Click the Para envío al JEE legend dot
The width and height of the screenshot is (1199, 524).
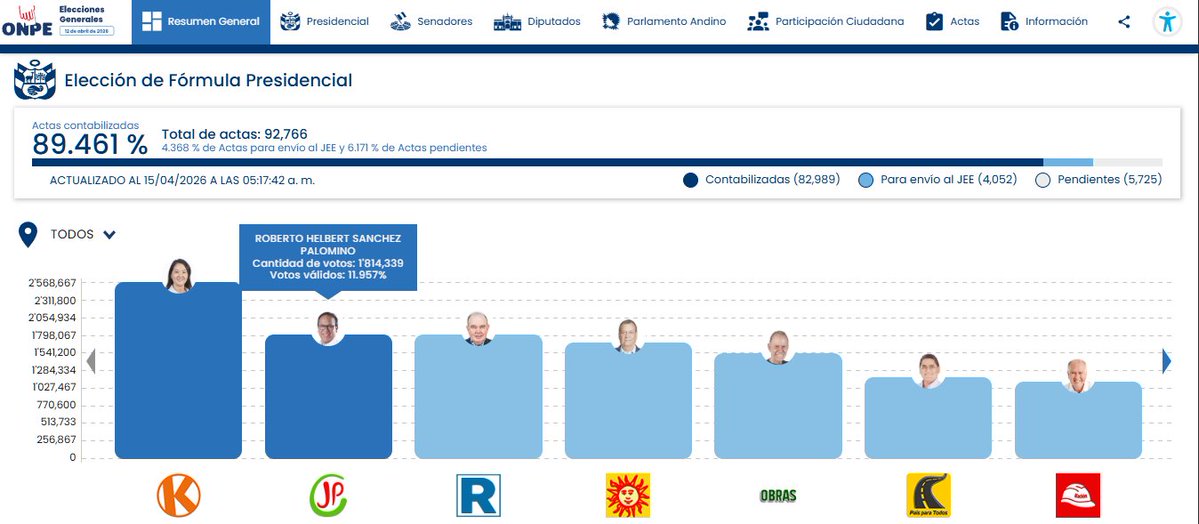click(866, 181)
